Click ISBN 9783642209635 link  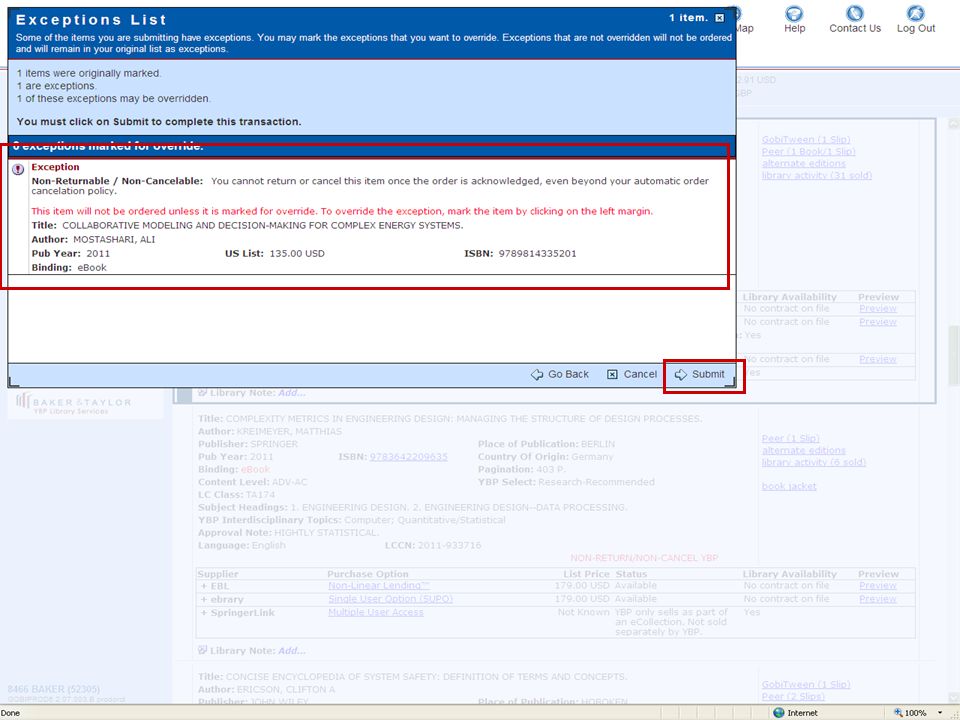[408, 457]
